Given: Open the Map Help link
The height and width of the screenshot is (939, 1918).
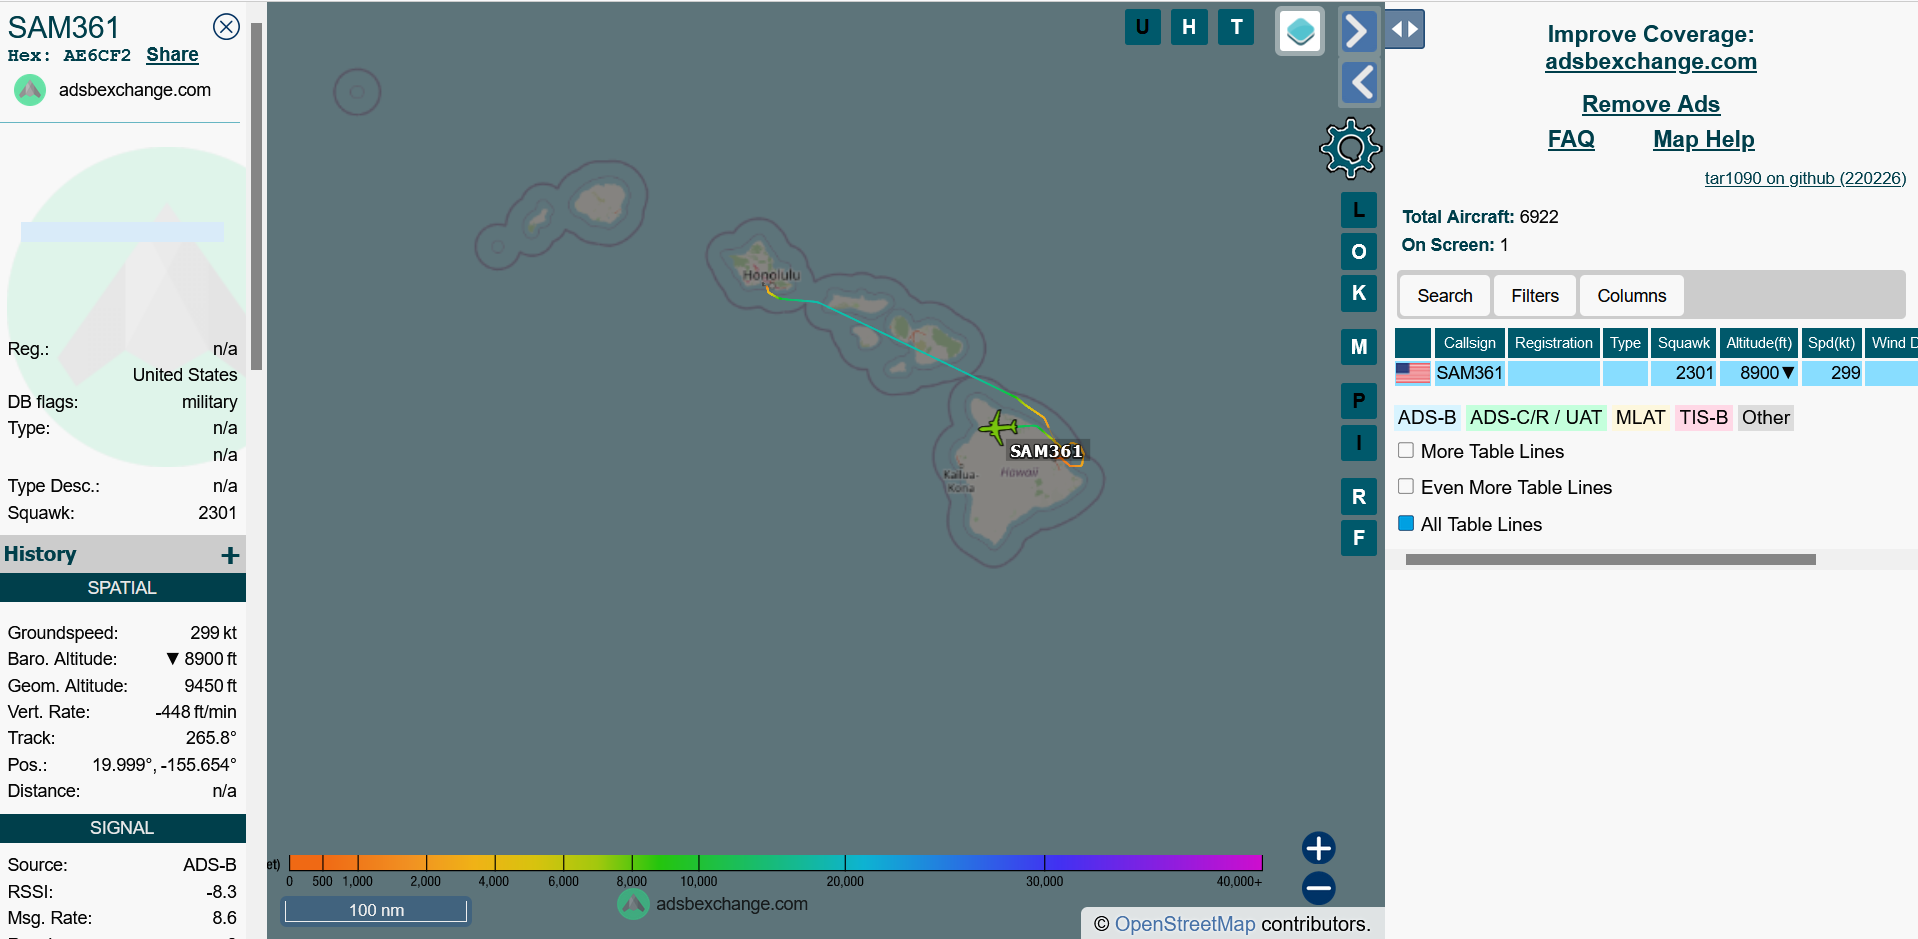Looking at the screenshot, I should click(x=1703, y=139).
